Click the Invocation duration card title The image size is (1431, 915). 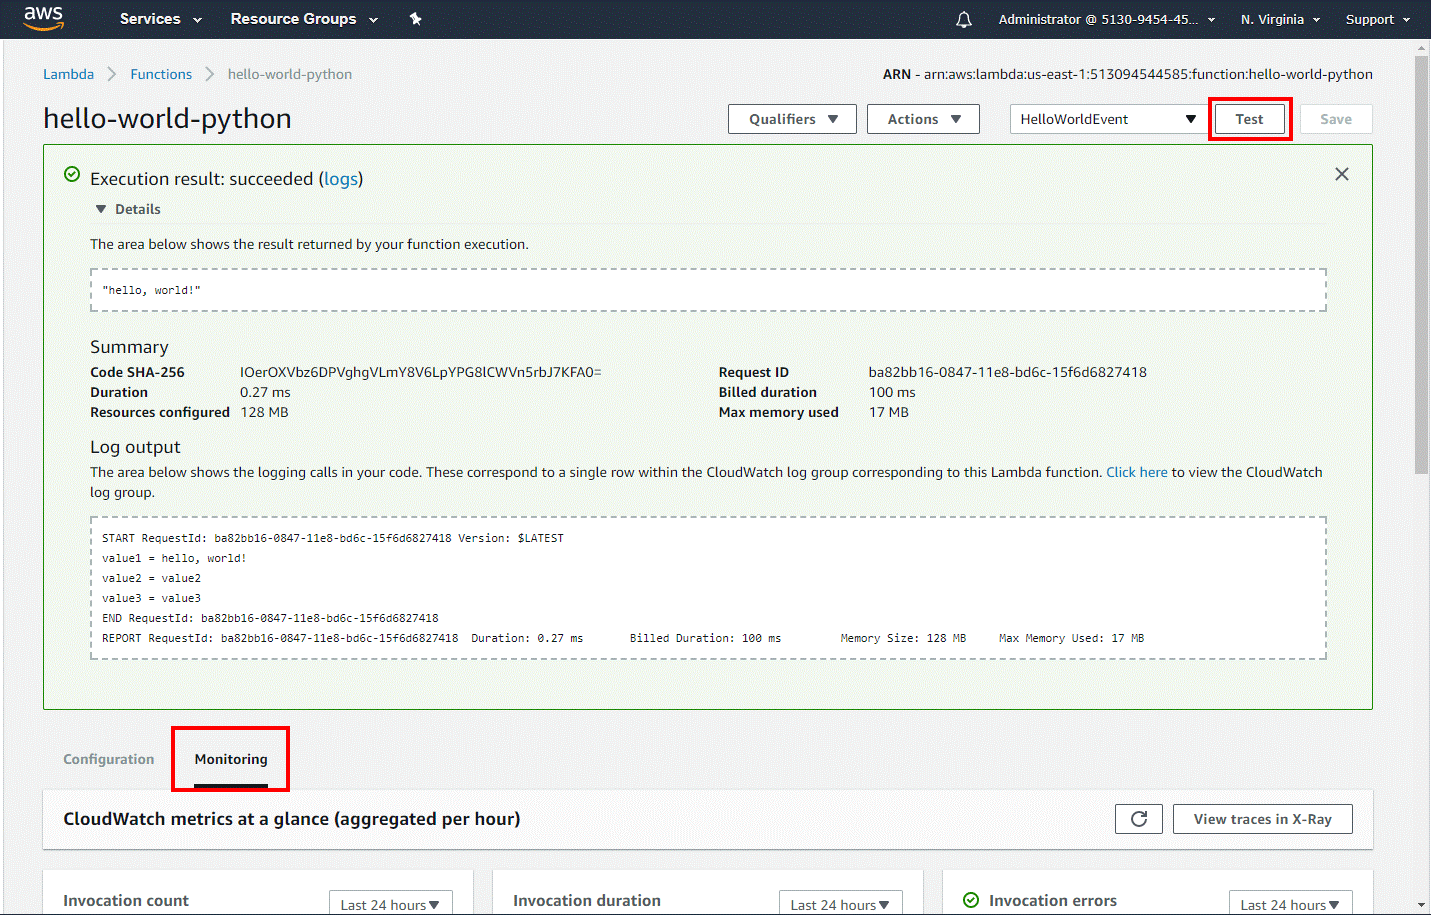(x=587, y=900)
